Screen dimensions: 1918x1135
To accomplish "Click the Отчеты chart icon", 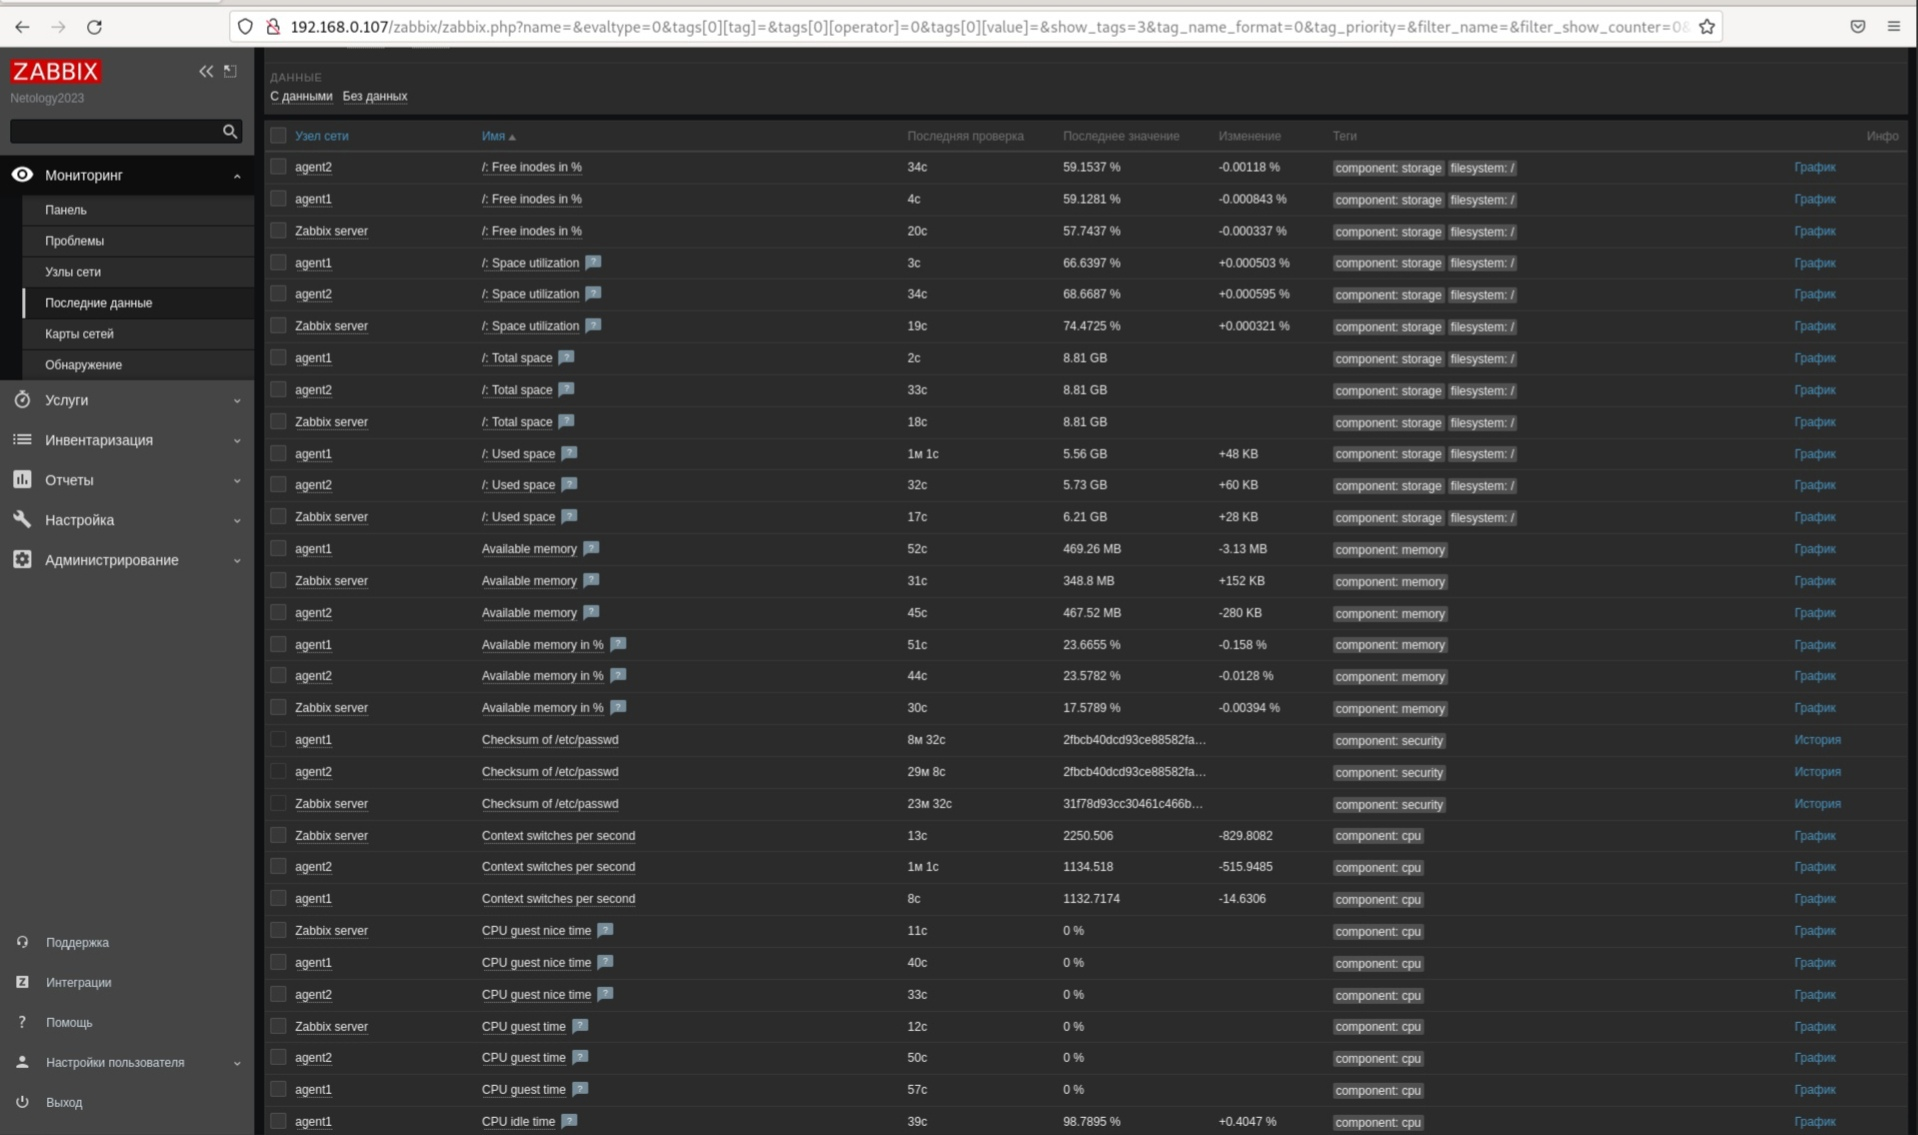I will 22,480.
